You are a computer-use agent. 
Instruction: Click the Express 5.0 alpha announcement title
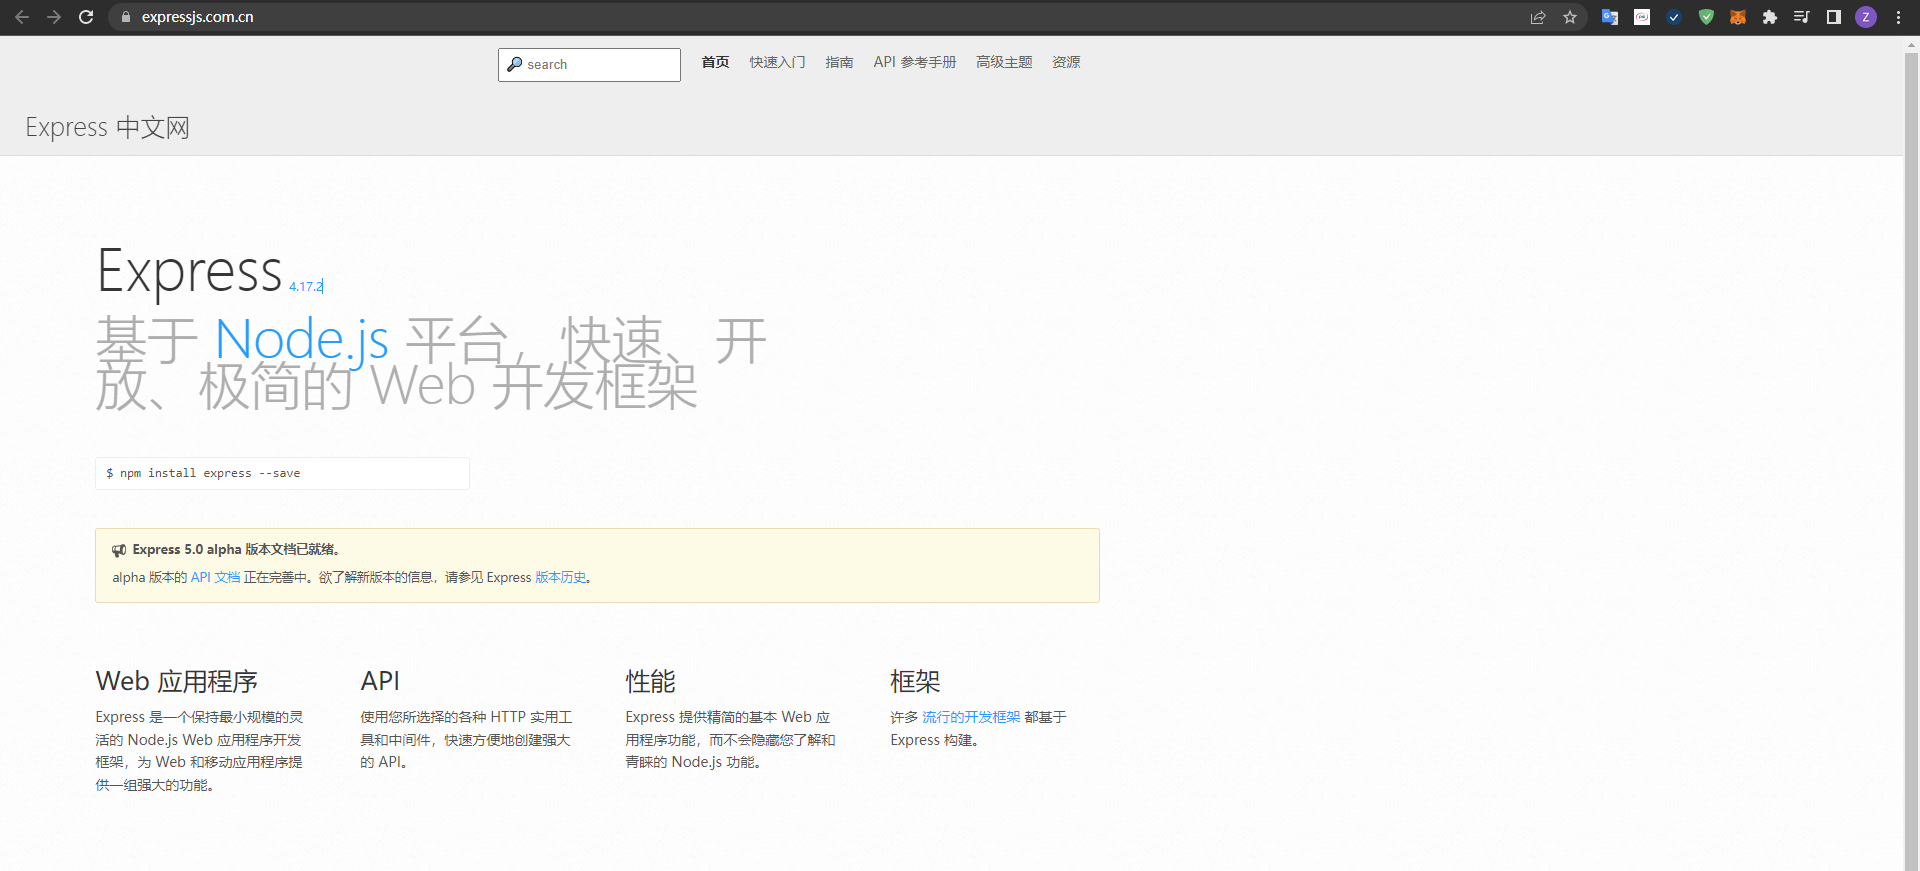pyautogui.click(x=236, y=549)
